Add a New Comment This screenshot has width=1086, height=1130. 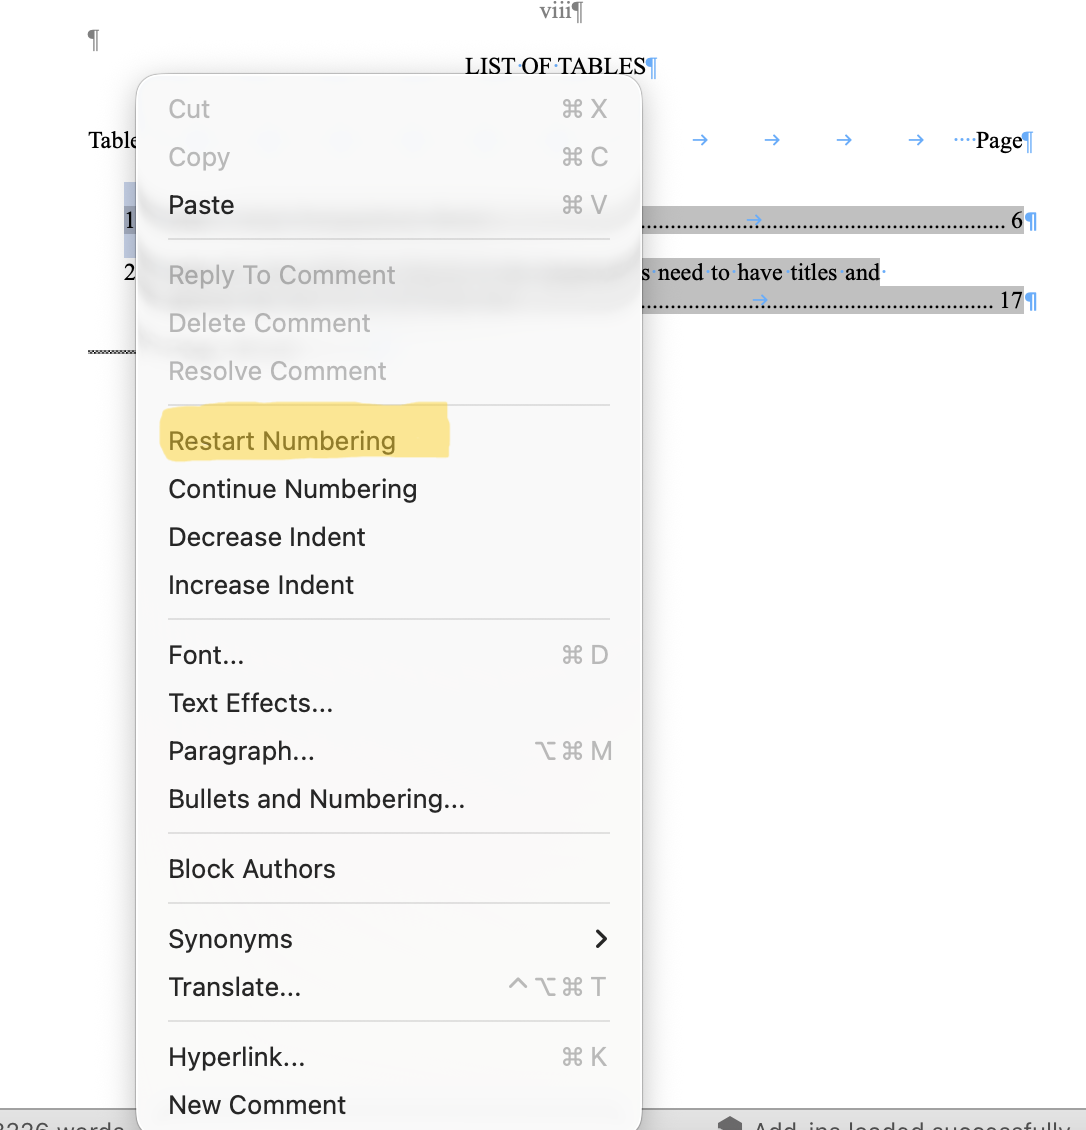(257, 1104)
